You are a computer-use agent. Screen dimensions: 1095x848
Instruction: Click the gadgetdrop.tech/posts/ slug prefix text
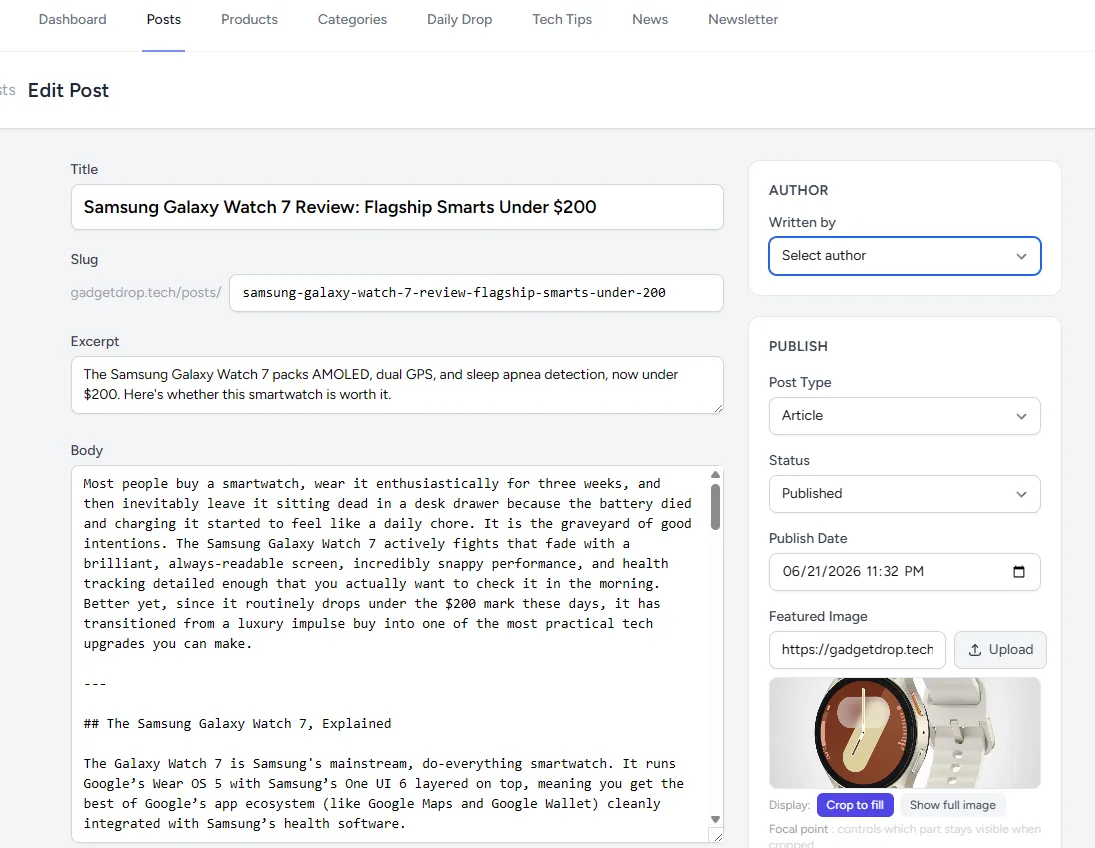pos(145,293)
